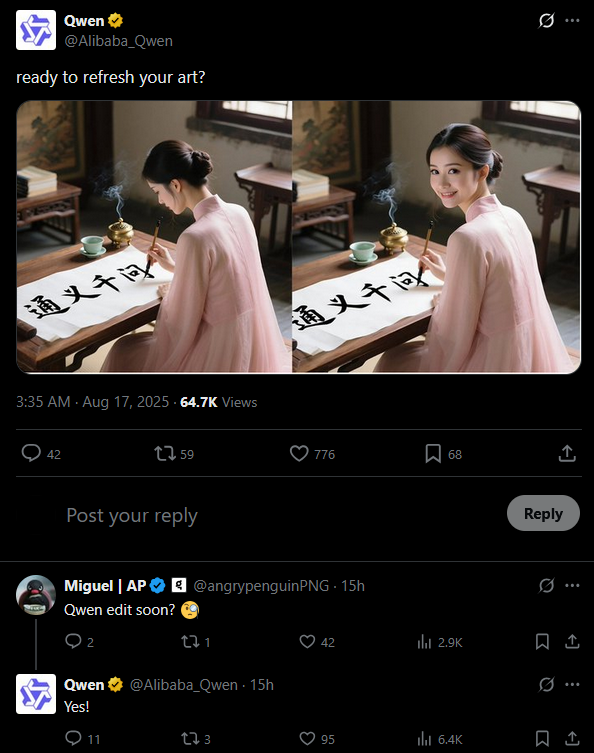Open Qwen profile avatar at top

point(36,30)
